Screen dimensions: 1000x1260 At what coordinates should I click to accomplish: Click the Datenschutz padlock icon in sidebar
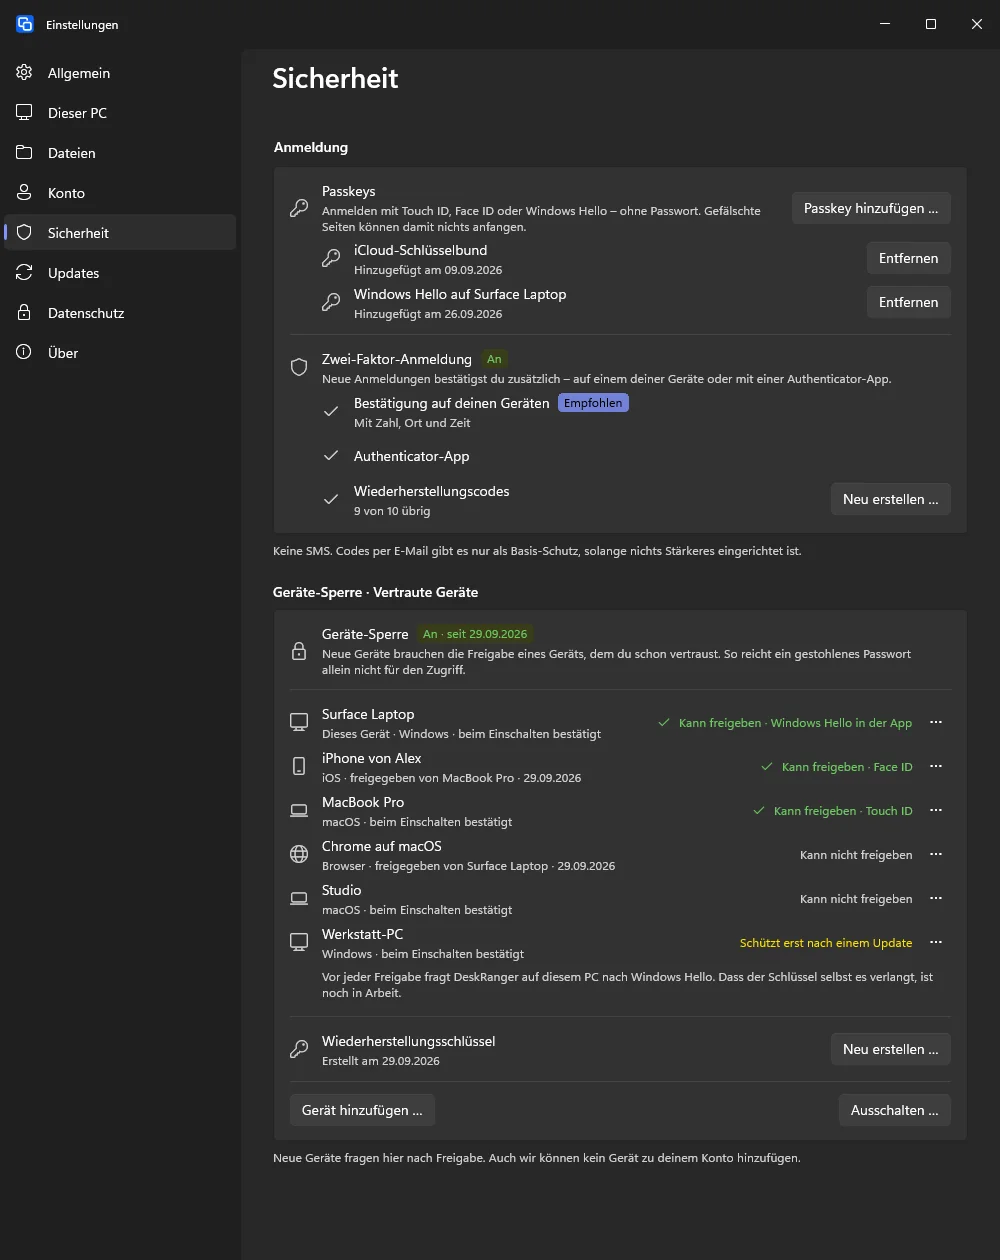[25, 313]
